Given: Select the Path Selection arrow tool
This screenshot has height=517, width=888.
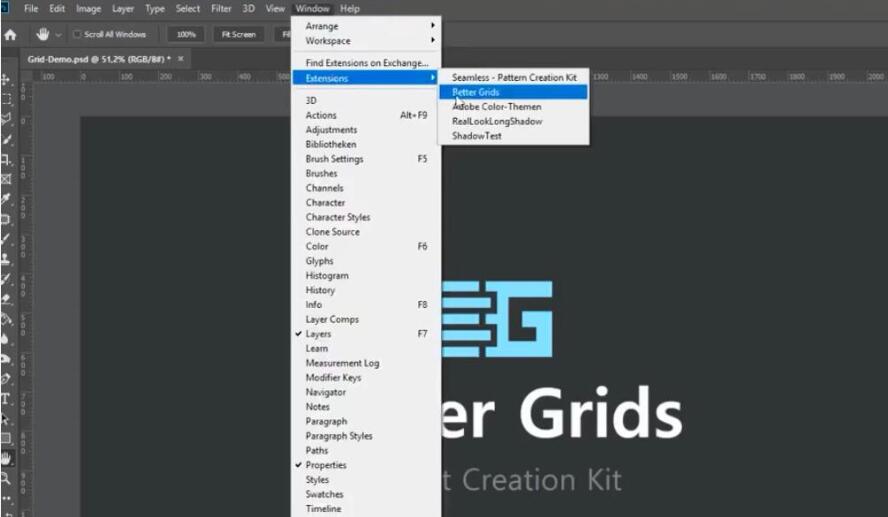Looking at the screenshot, I should 6,419.
